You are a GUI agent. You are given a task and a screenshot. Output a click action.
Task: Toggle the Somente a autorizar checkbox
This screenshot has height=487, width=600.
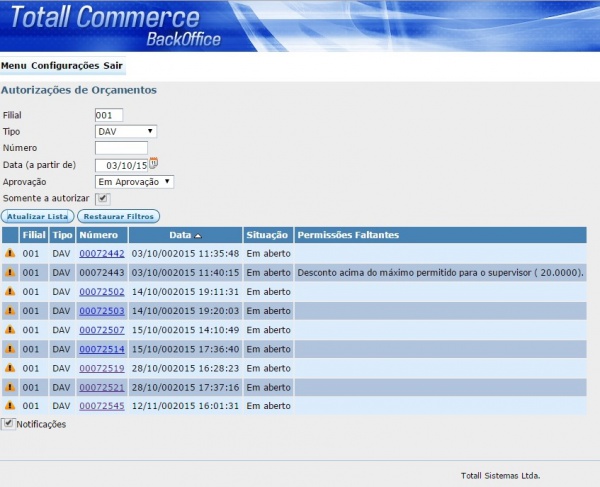pyautogui.click(x=102, y=199)
